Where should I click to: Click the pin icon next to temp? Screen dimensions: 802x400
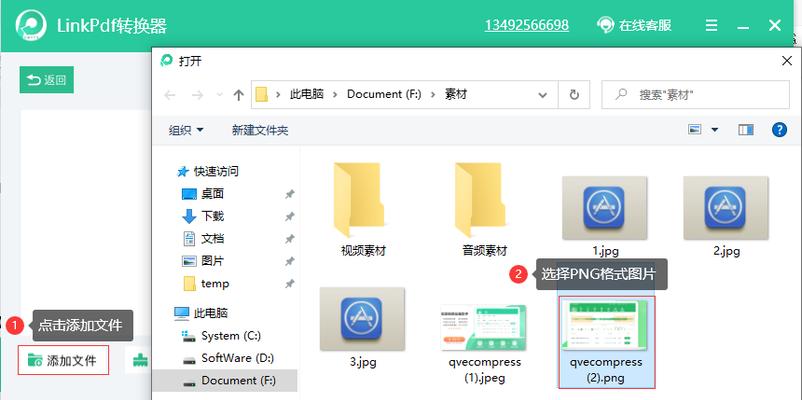point(289,283)
